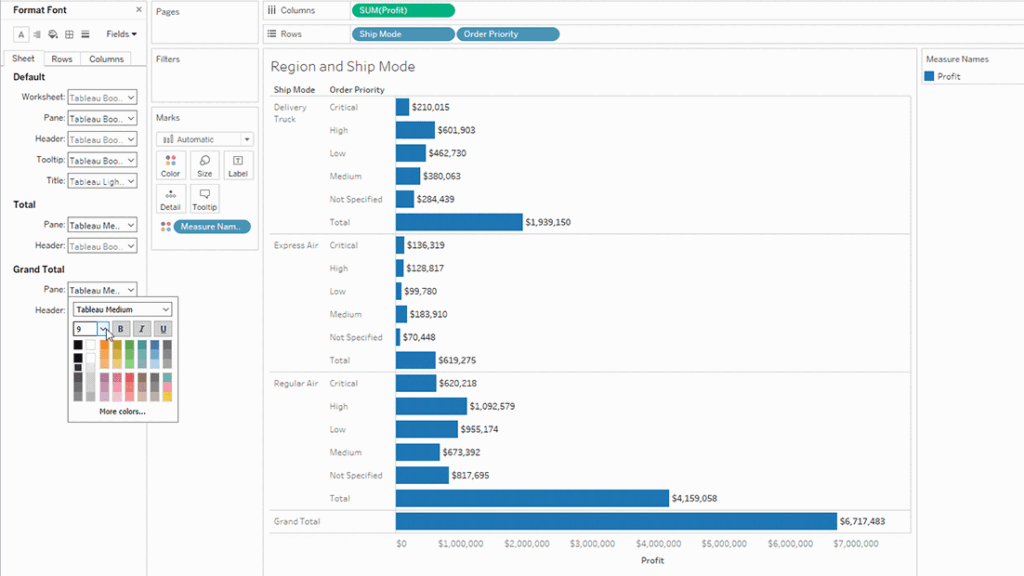
Task: Click the SUM(Profit) pill on the Columns shelf
Action: click(402, 11)
